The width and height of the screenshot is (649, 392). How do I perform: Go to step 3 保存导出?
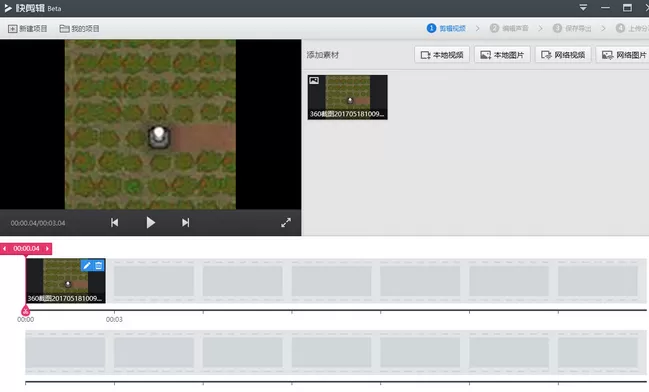pyautogui.click(x=572, y=28)
